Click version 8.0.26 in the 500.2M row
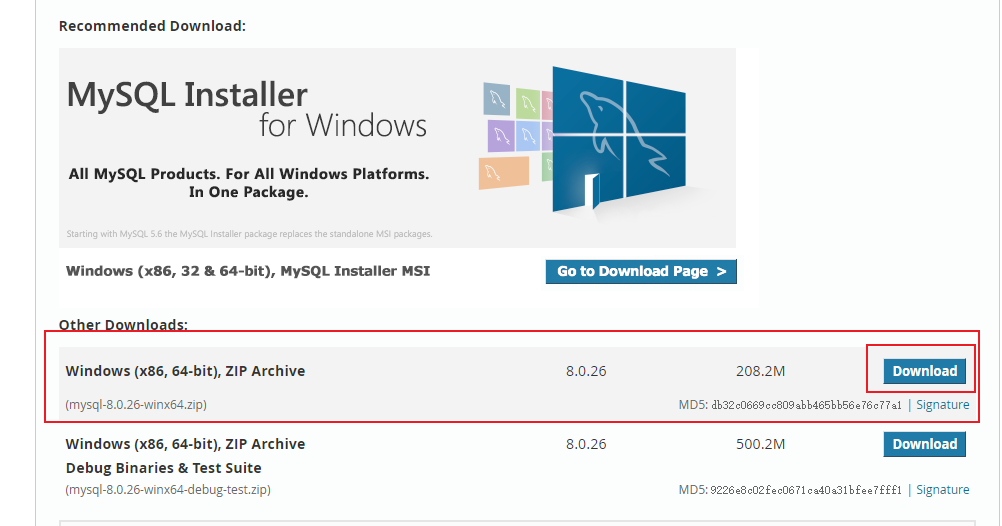 586,444
